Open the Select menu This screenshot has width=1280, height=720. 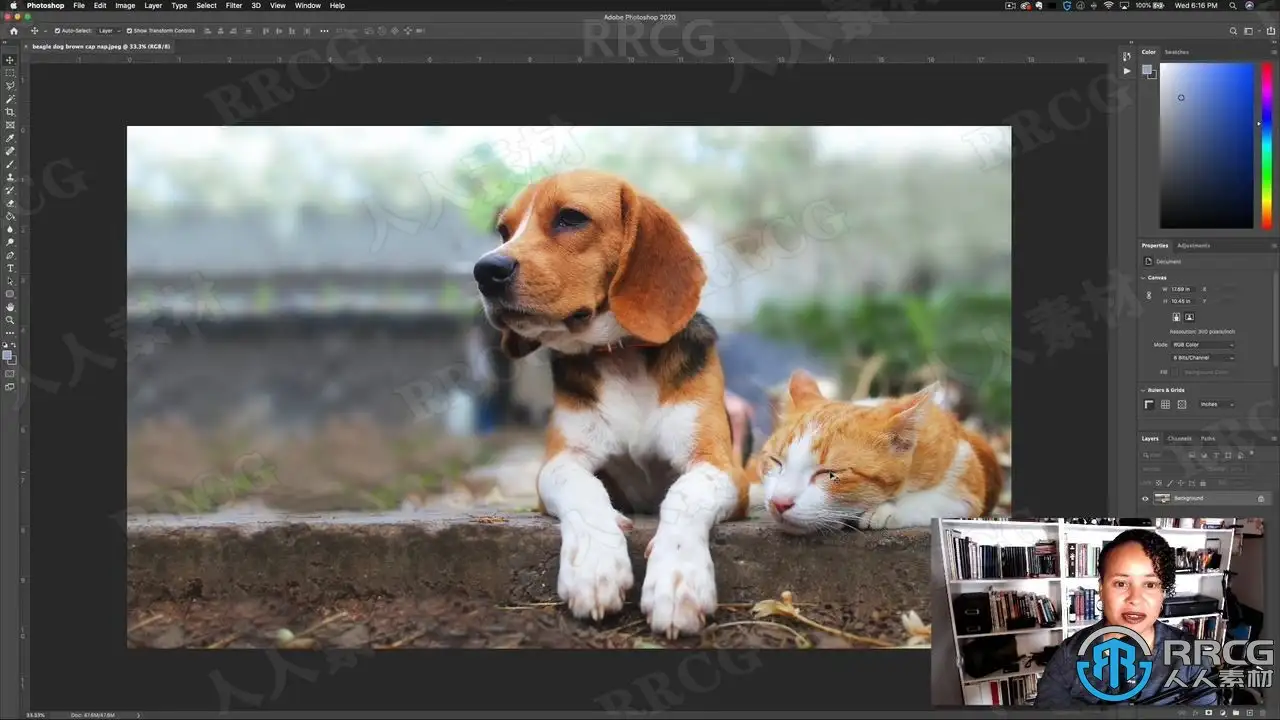(x=206, y=6)
